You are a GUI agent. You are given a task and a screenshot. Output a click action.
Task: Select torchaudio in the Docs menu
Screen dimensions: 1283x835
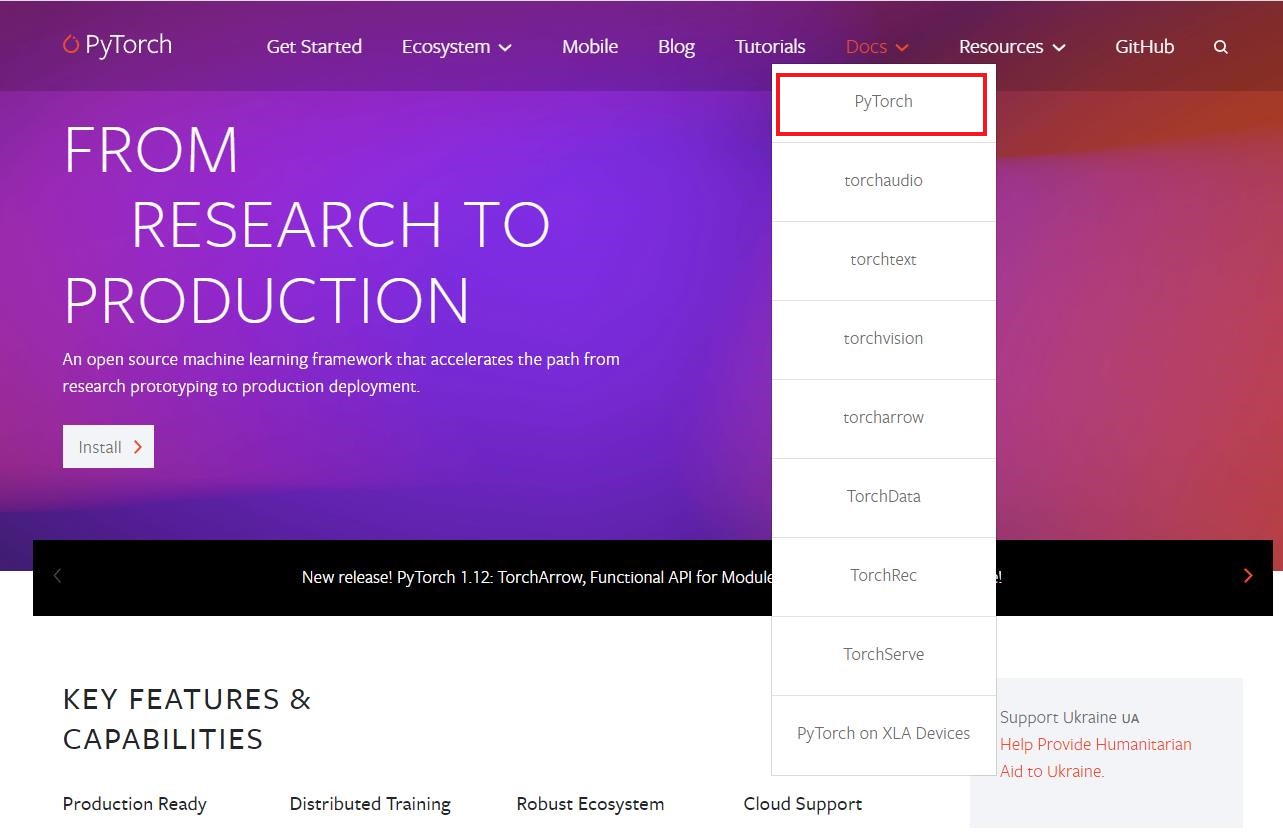(883, 181)
